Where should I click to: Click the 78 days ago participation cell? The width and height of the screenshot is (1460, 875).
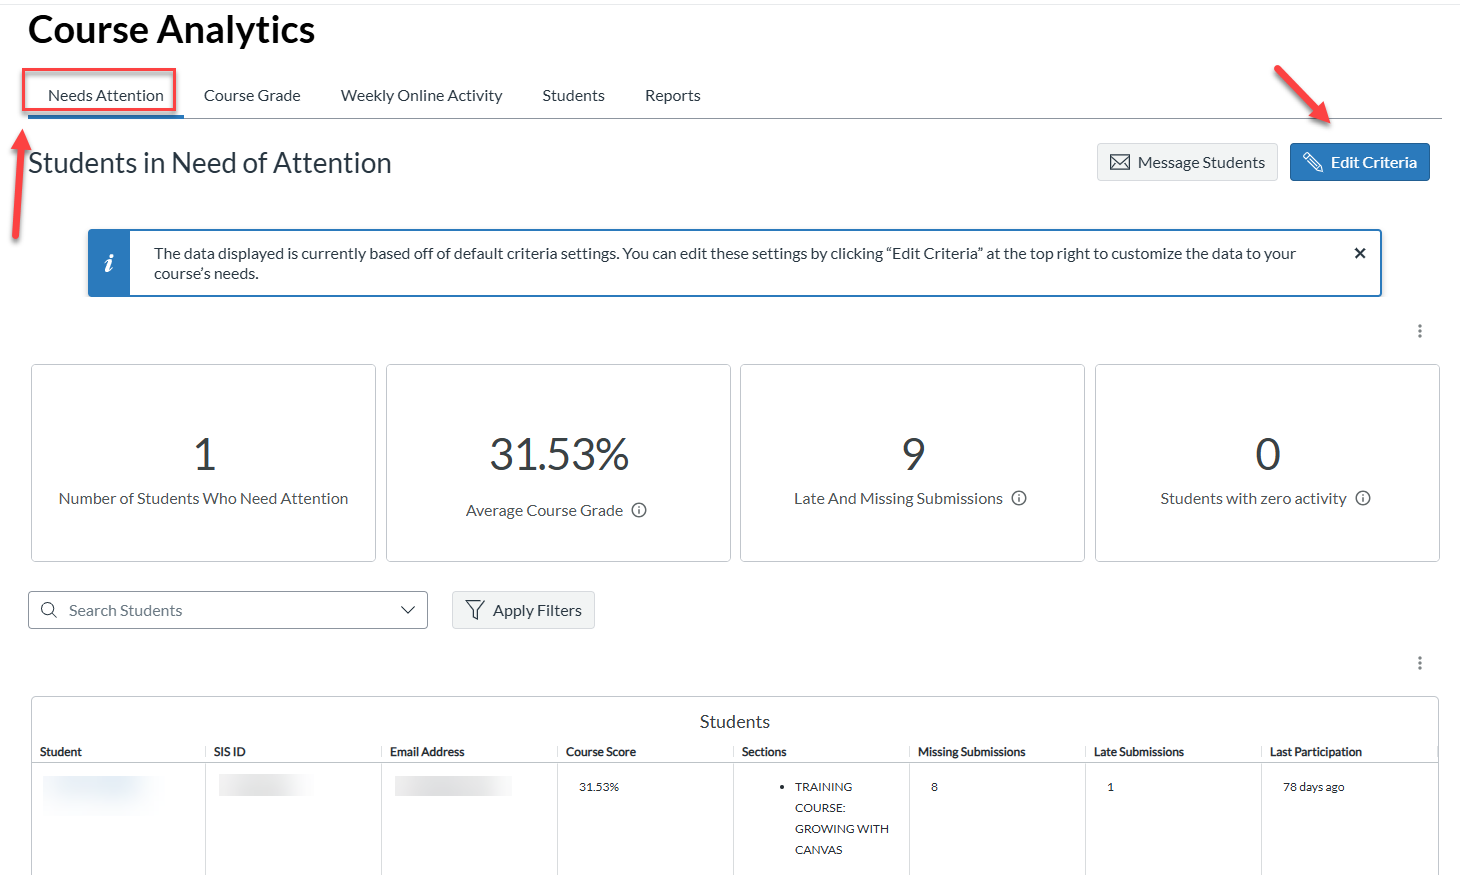point(1313,787)
